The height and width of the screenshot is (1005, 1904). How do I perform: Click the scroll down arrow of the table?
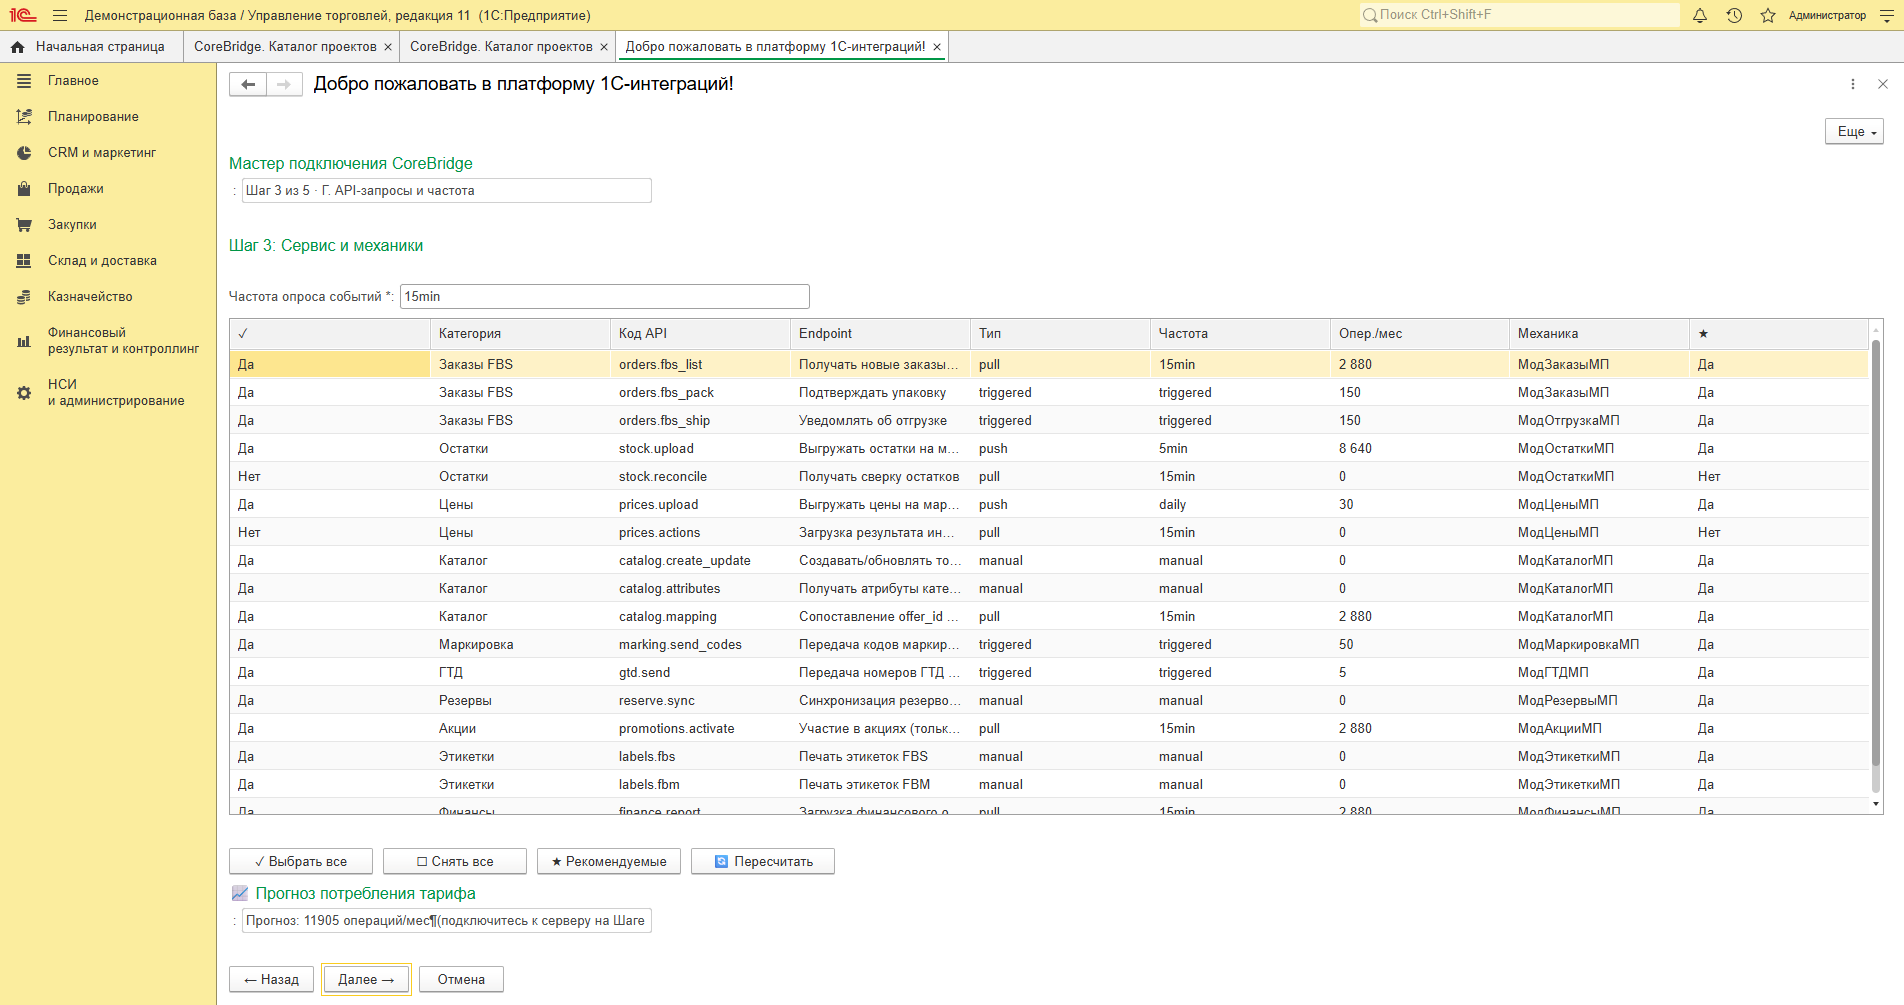pos(1876,804)
